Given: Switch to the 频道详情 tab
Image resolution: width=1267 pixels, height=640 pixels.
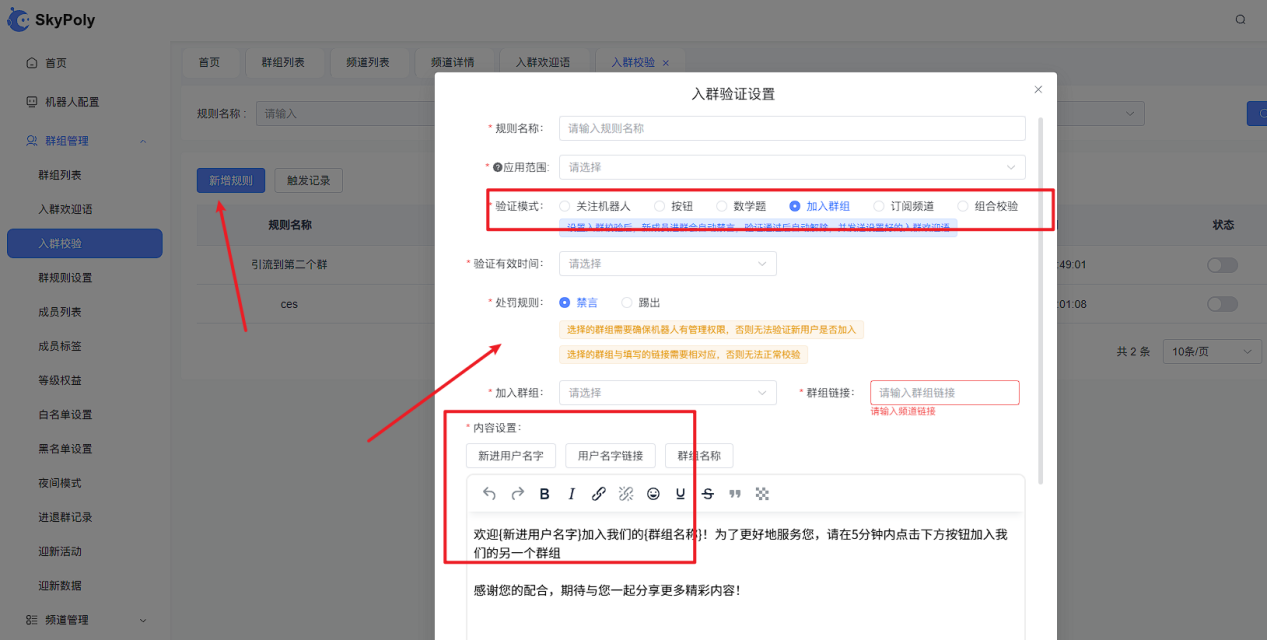Looking at the screenshot, I should click(453, 62).
